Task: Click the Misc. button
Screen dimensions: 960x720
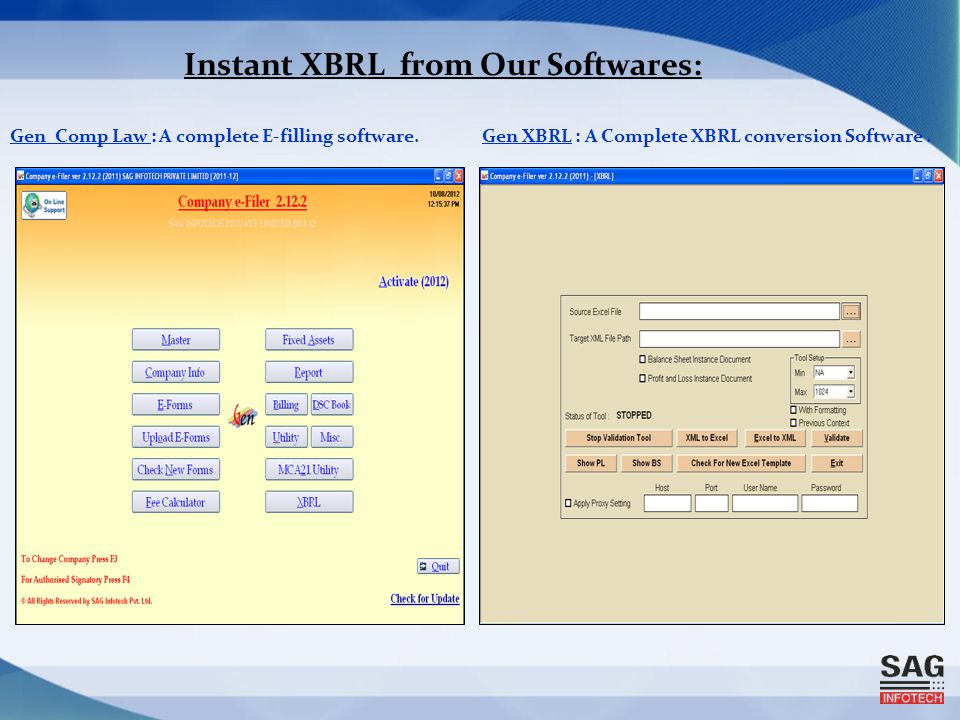Action: 332,437
